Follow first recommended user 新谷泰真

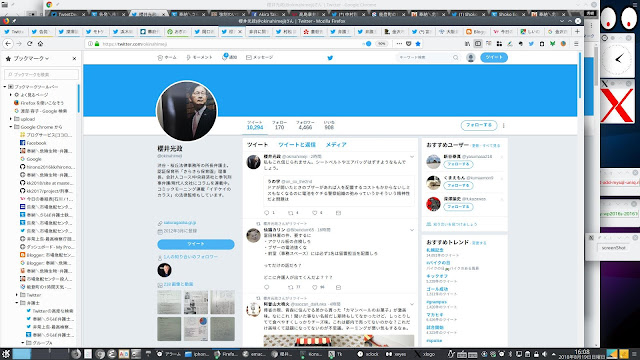tap(458, 164)
